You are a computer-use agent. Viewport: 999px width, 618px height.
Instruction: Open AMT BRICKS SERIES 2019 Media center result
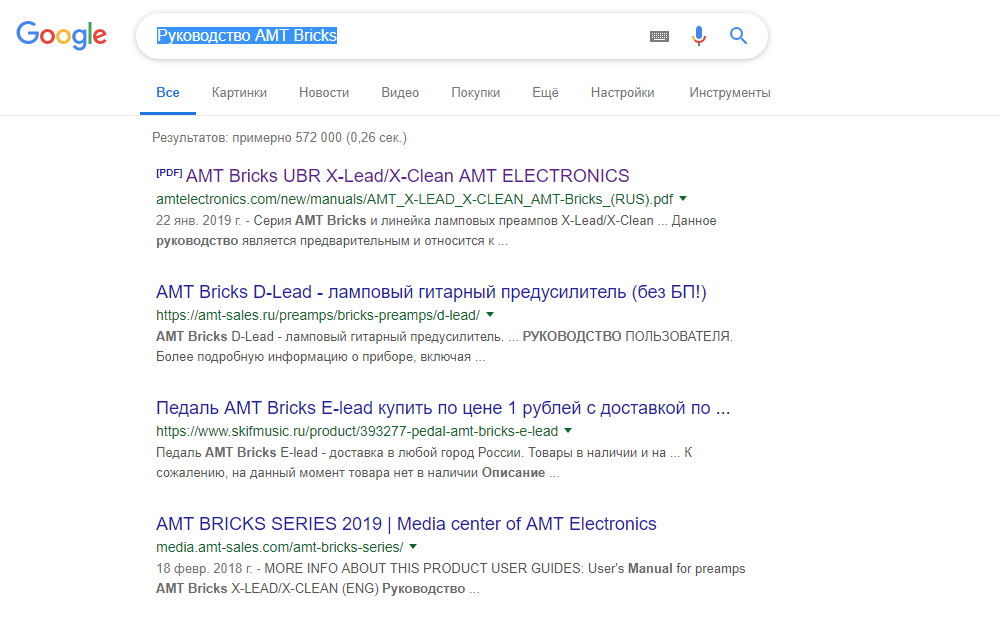point(406,524)
